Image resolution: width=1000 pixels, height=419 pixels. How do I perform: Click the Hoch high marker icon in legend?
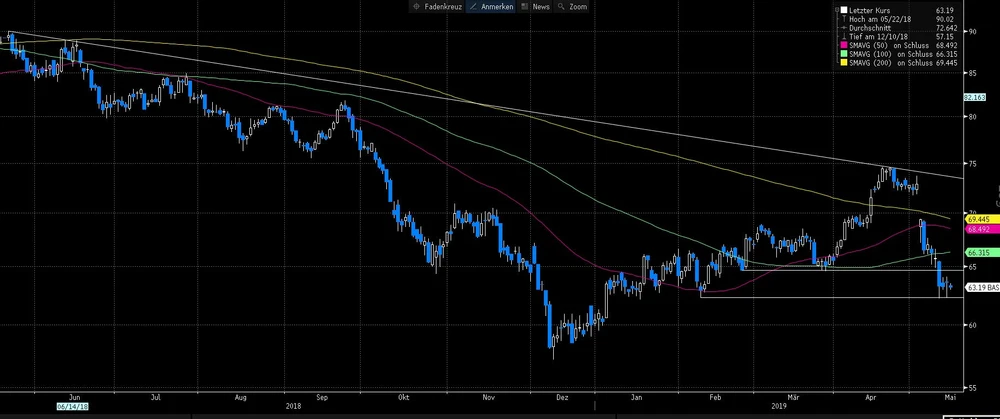846,18
